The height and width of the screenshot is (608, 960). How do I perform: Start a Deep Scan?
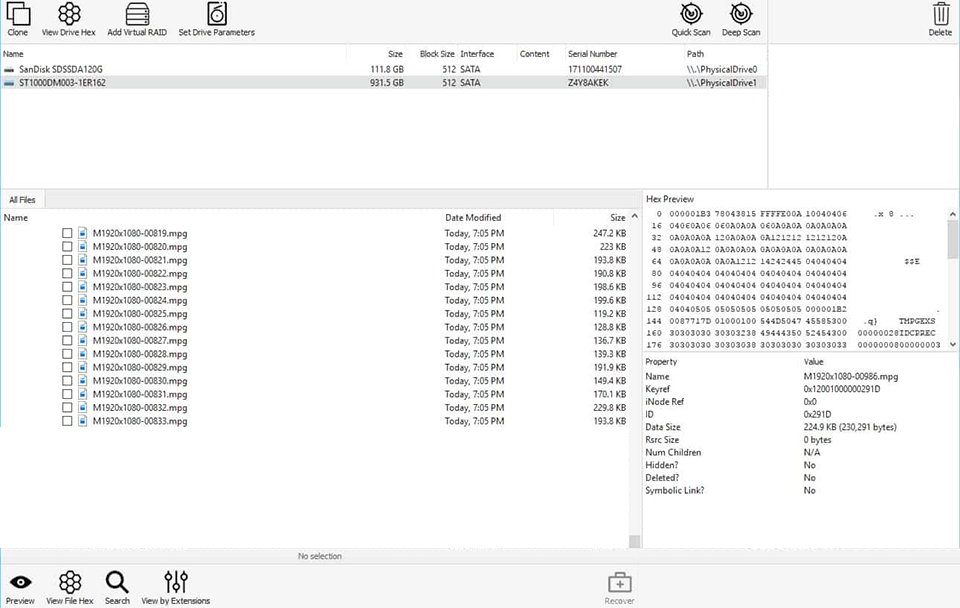(x=740, y=18)
